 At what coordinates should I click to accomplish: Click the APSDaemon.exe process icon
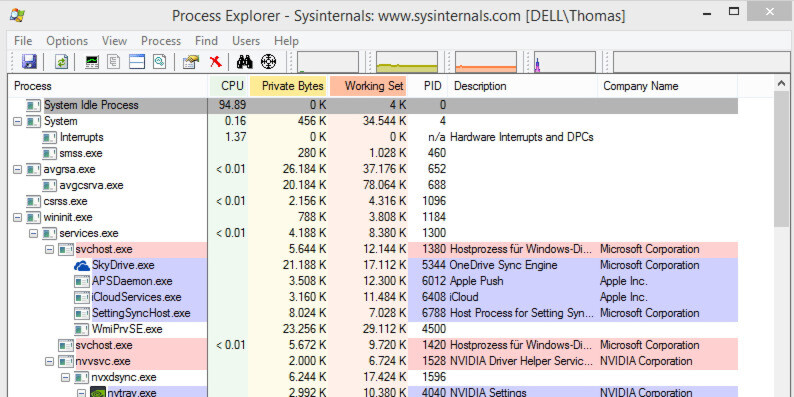(x=82, y=281)
